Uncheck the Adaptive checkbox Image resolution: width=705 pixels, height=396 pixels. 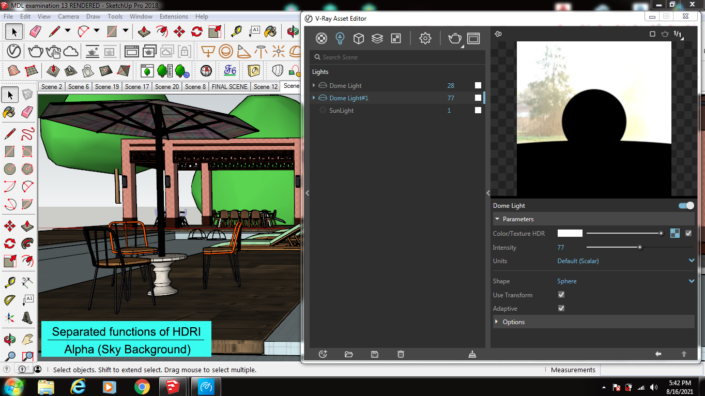pyautogui.click(x=561, y=308)
